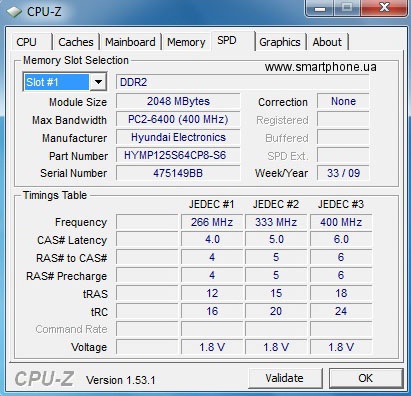Show the About tab

[327, 42]
